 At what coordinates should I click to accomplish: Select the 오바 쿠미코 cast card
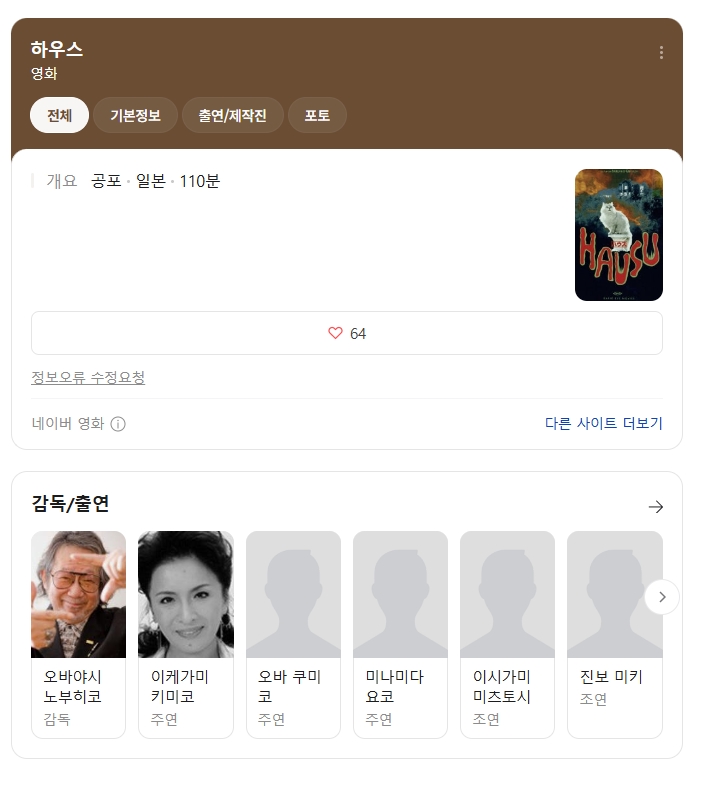[293, 634]
